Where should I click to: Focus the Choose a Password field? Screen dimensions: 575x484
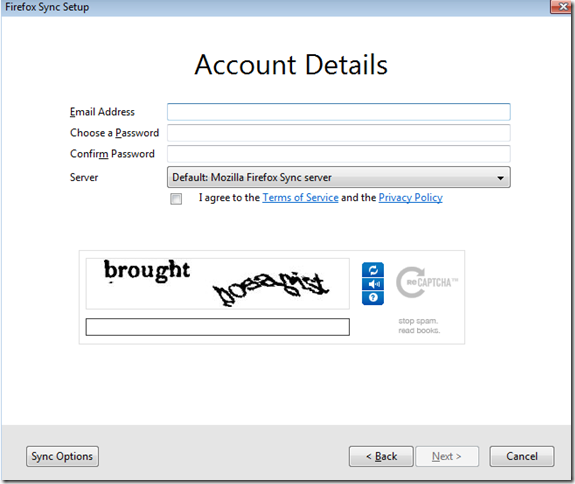pyautogui.click(x=338, y=133)
